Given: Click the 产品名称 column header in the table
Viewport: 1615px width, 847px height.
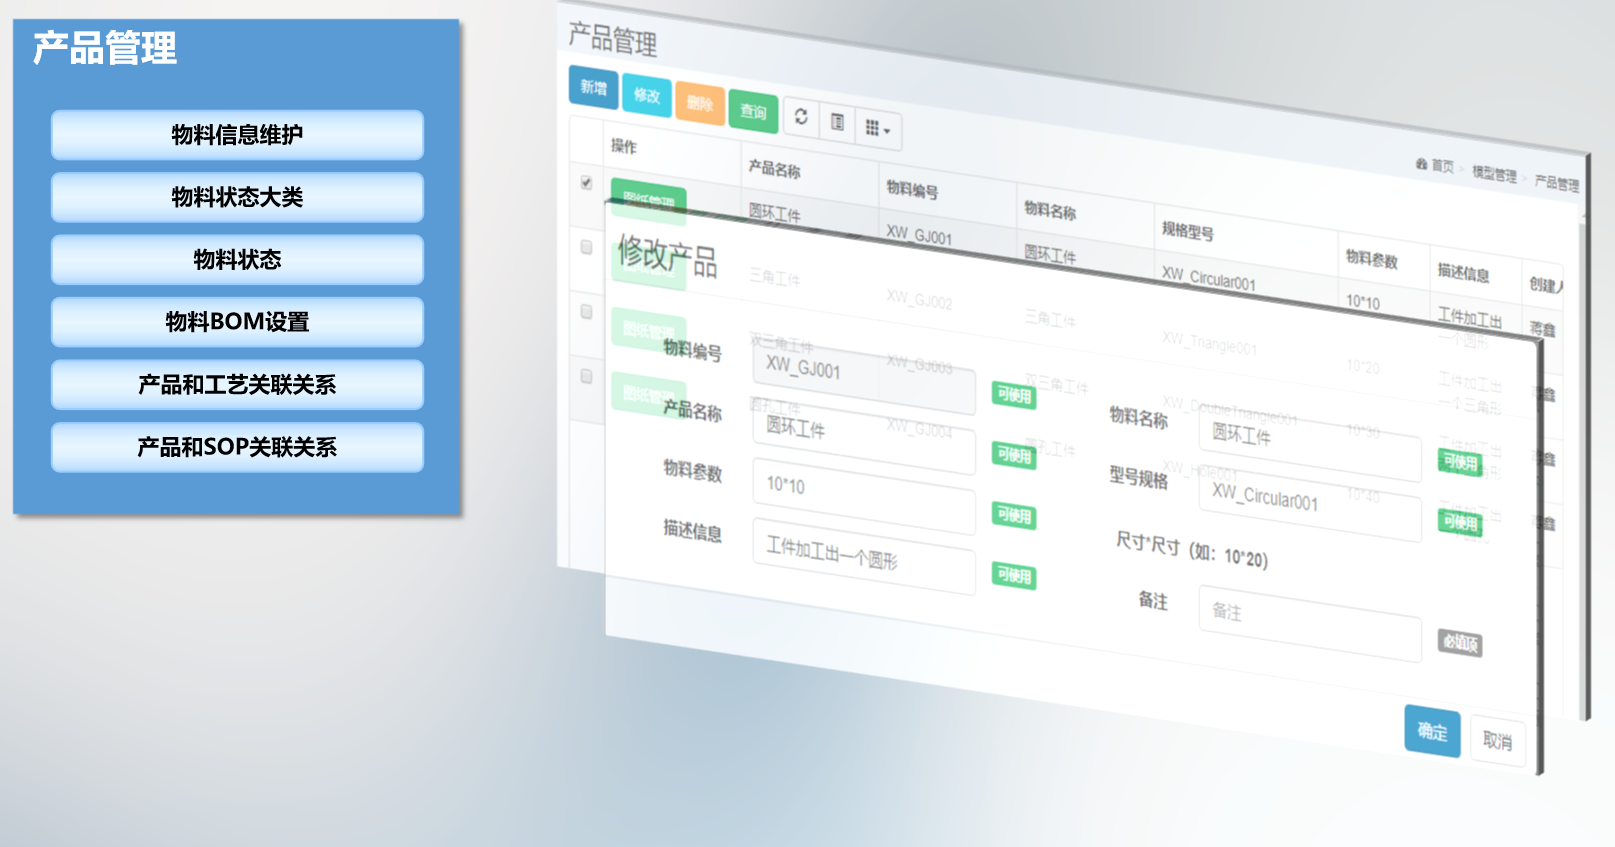Looking at the screenshot, I should point(775,169).
